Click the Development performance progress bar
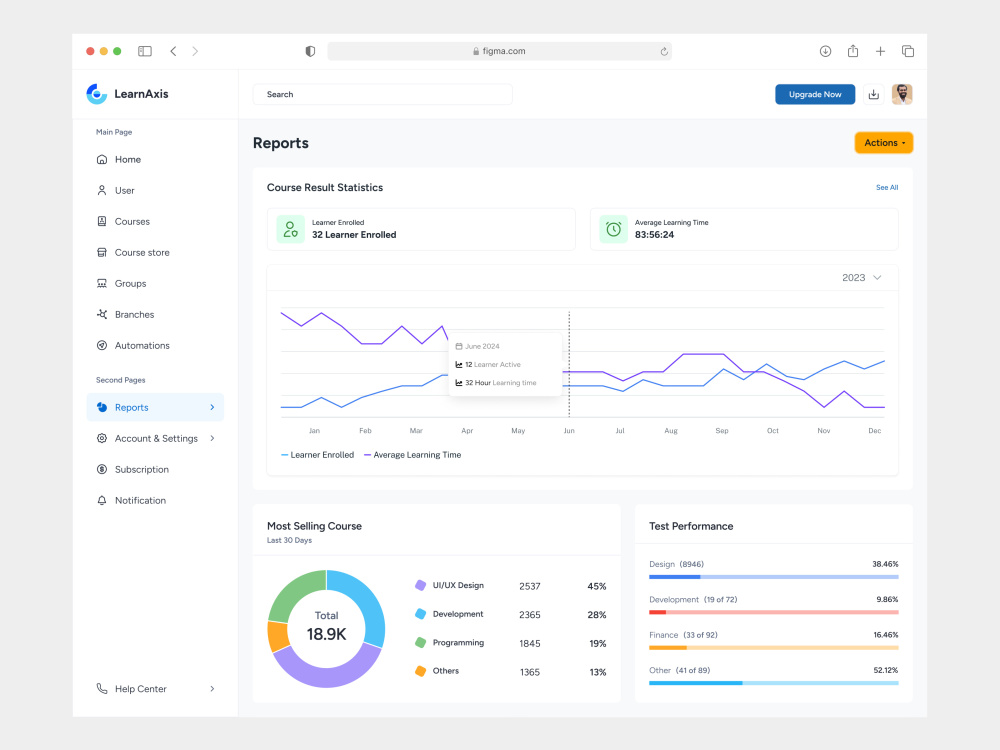Image resolution: width=1000 pixels, height=750 pixels. coord(774,612)
